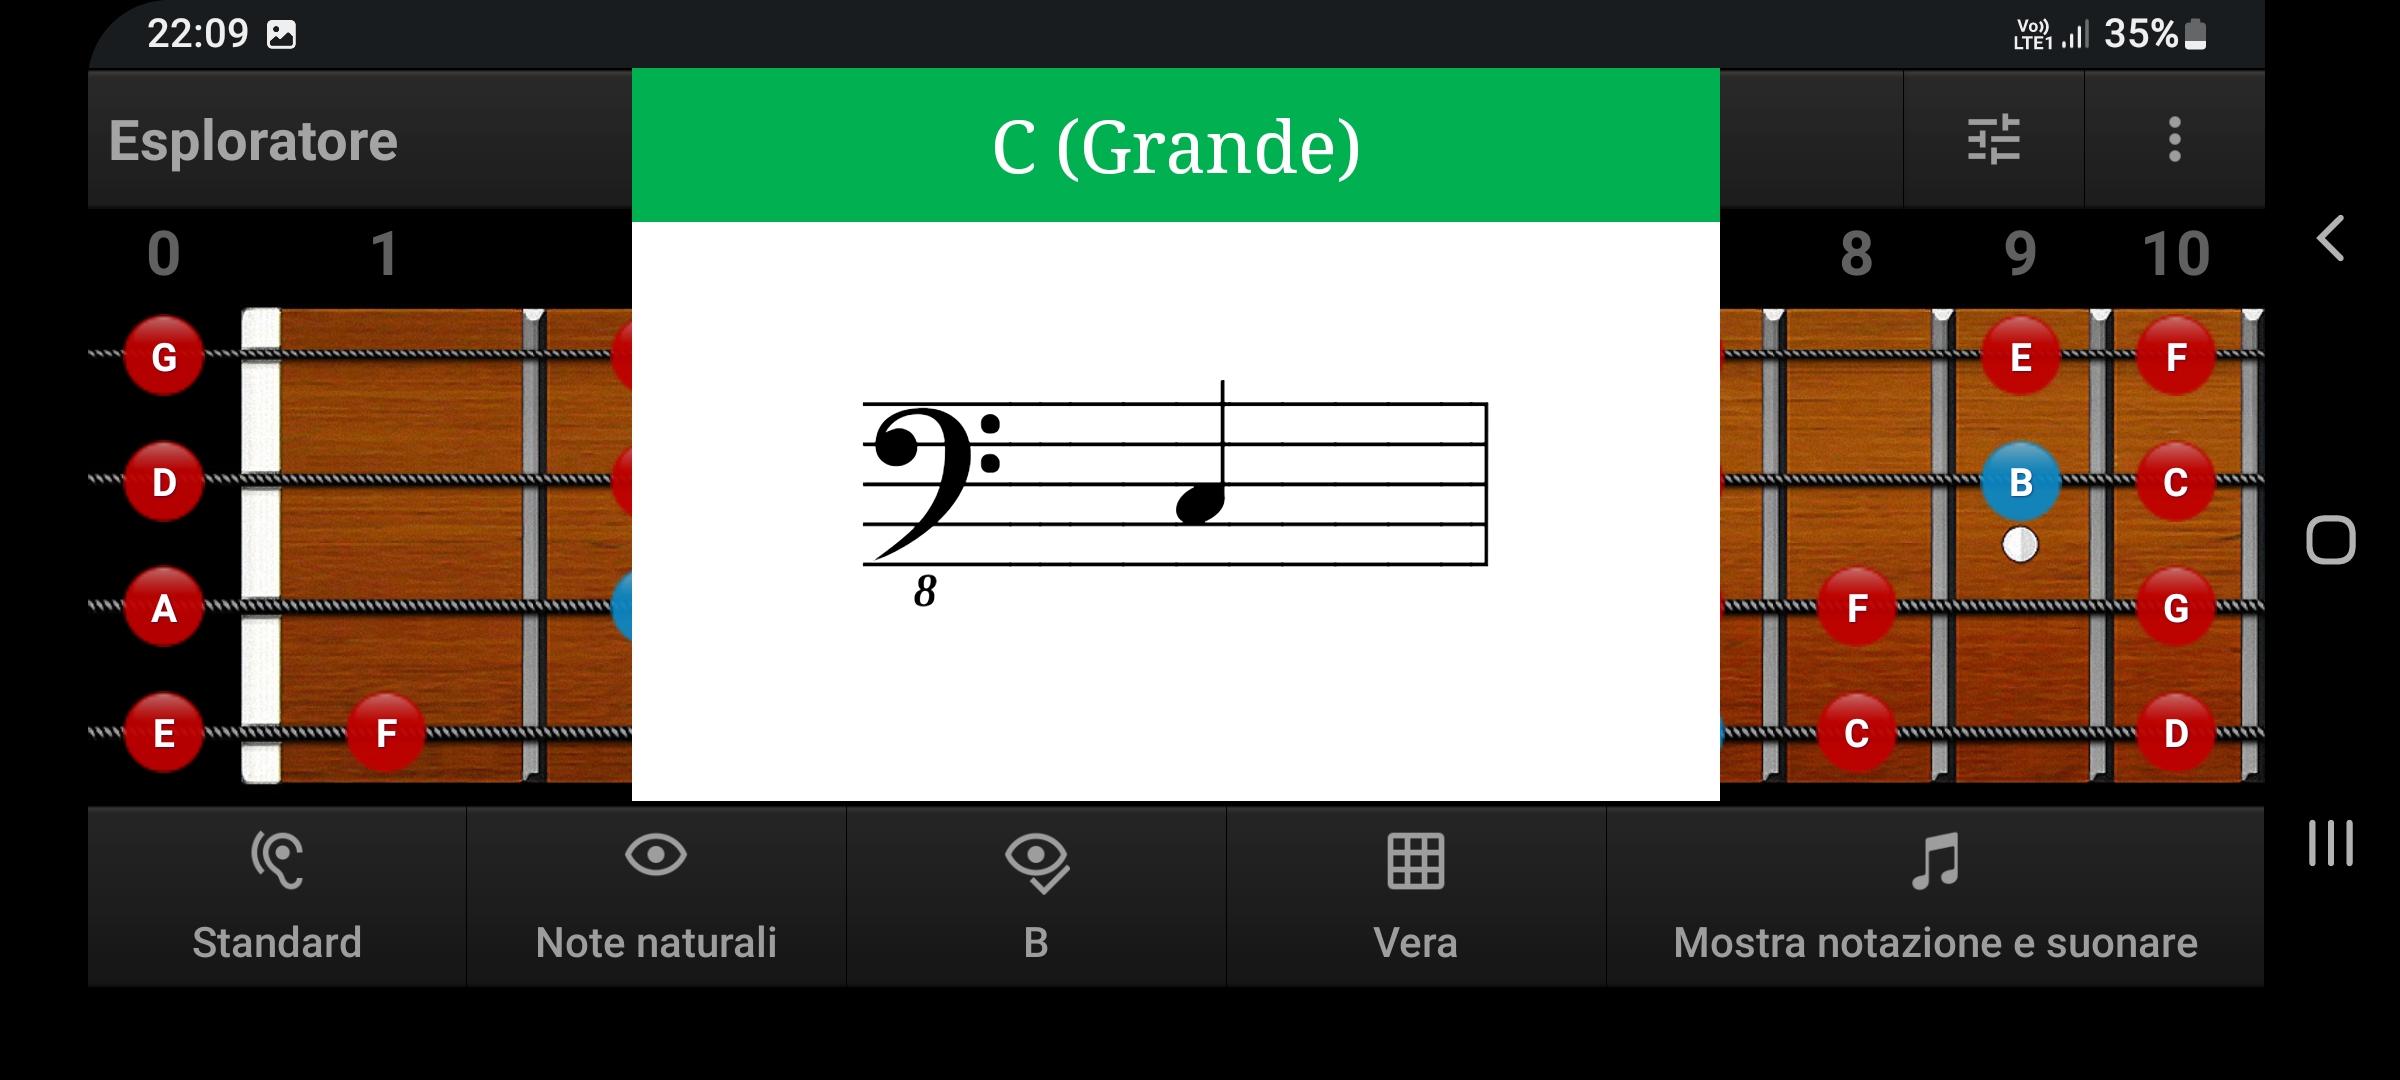
Task: Tap the ear icon for Standard tuning
Action: point(277,859)
